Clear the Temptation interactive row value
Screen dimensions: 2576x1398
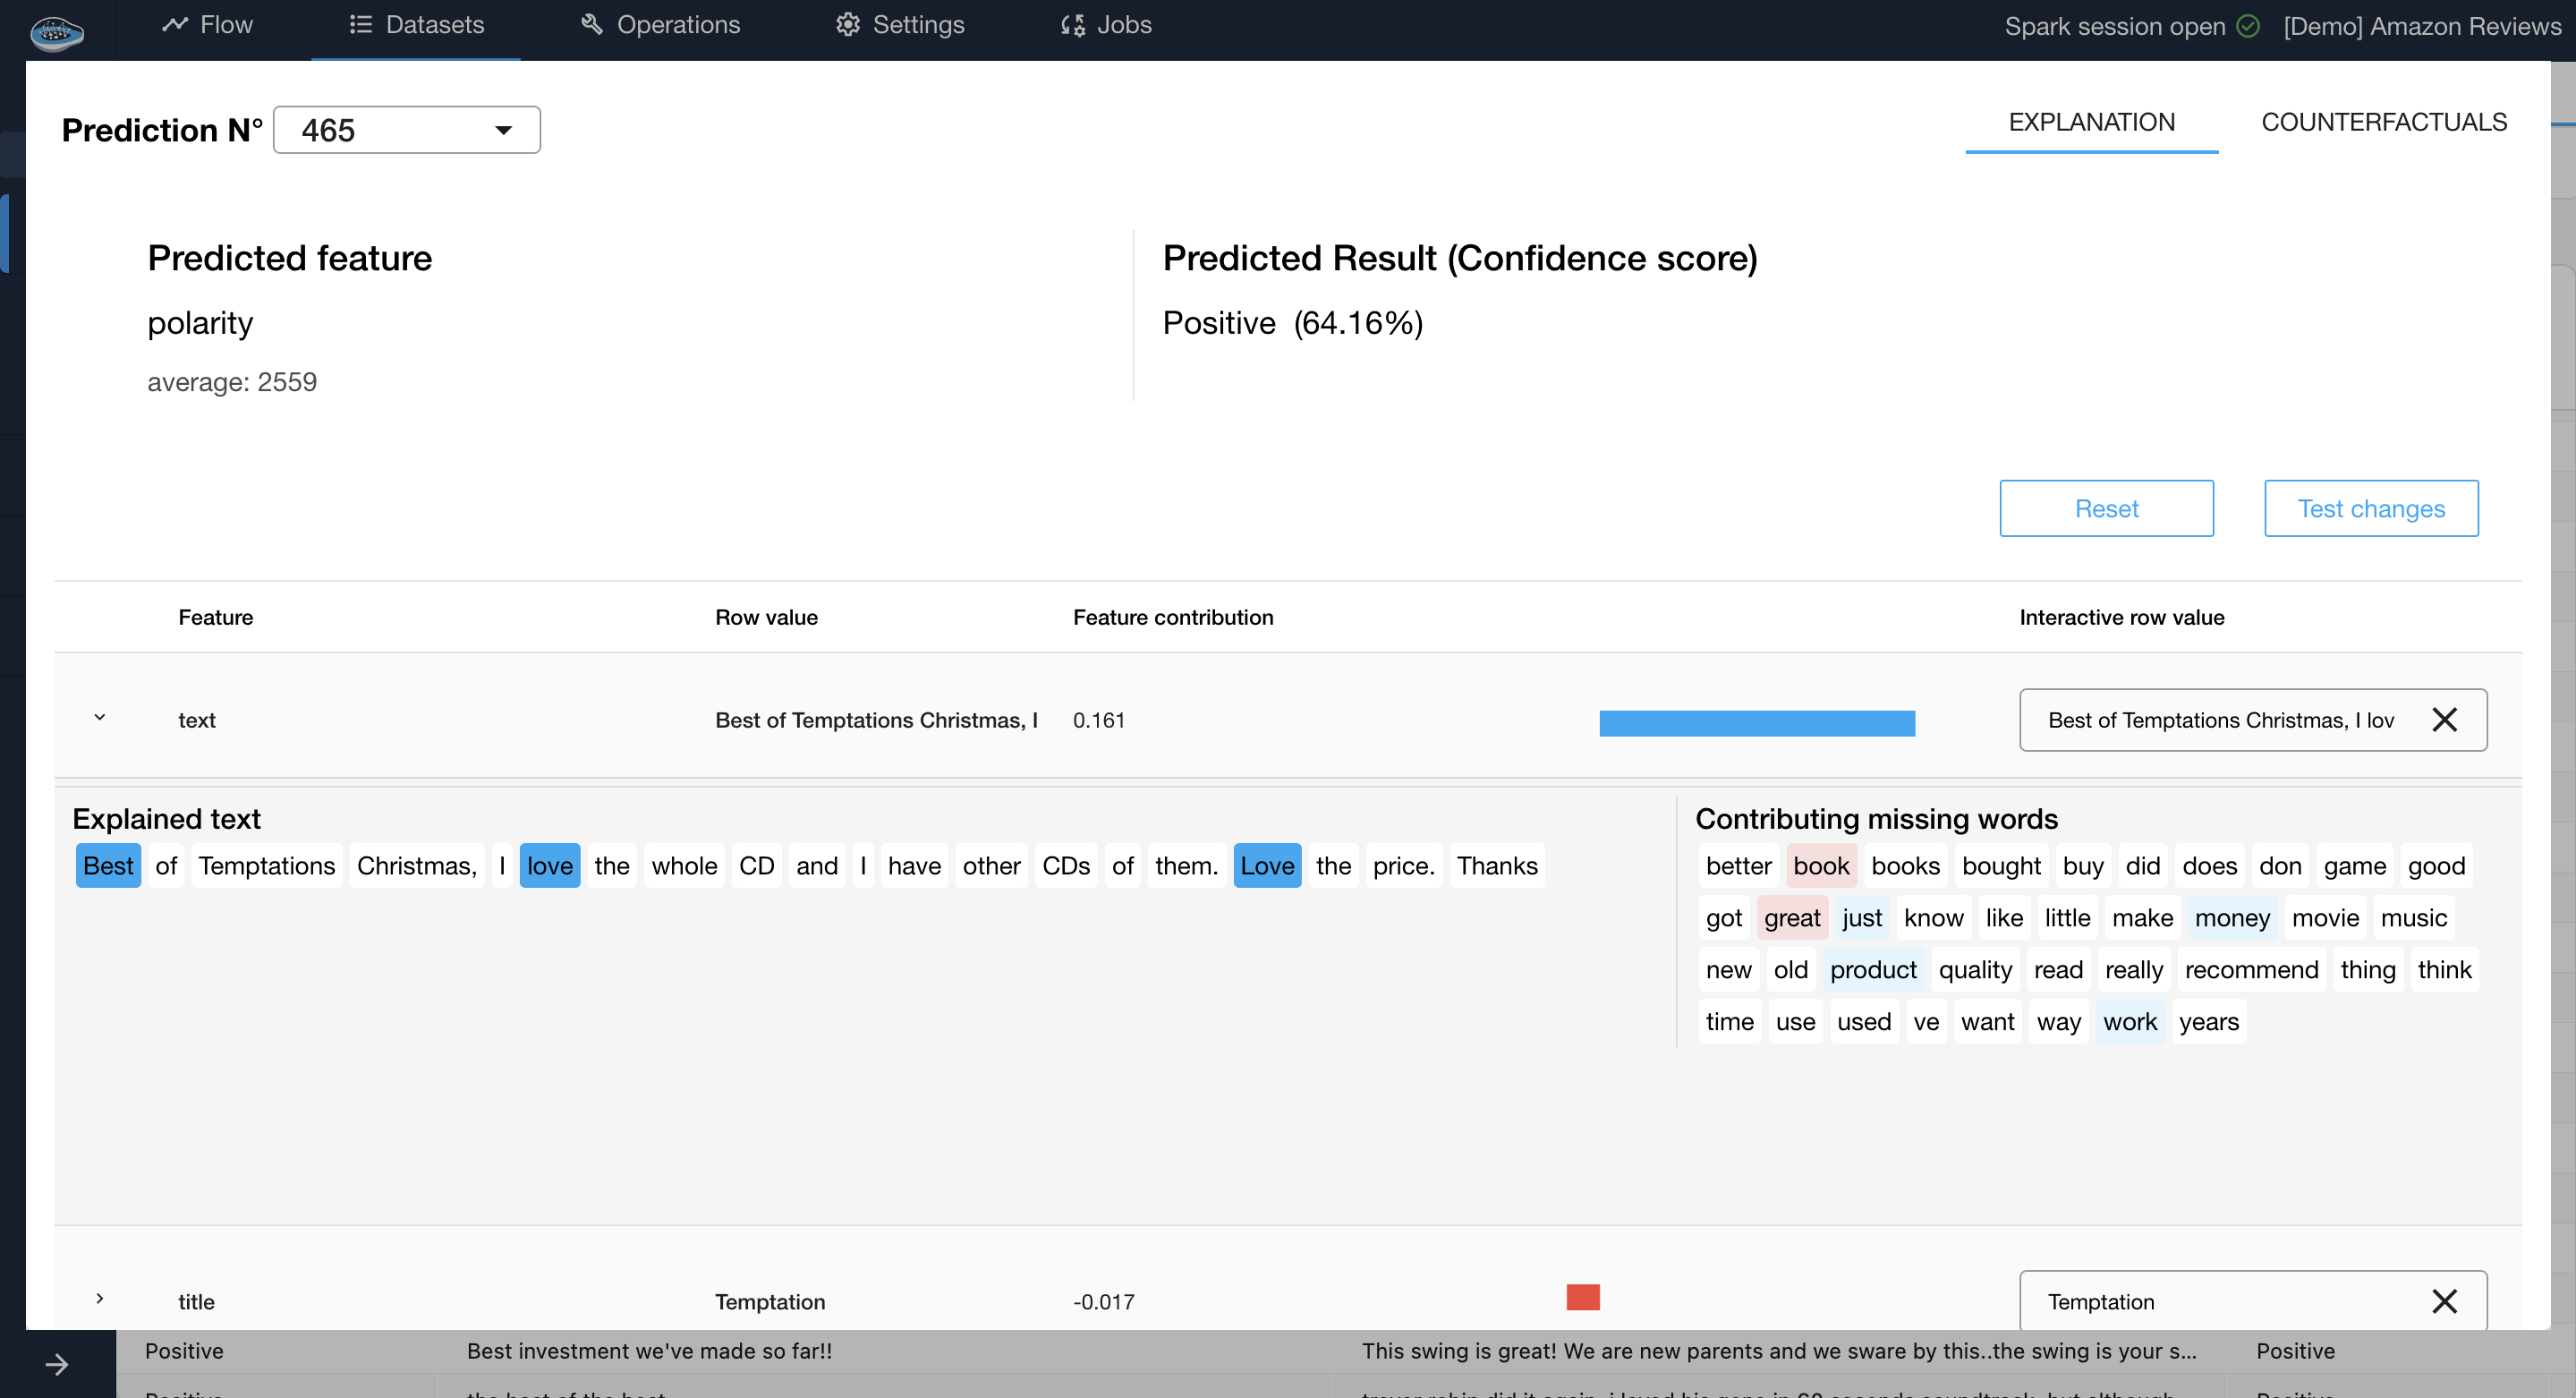2446,1301
